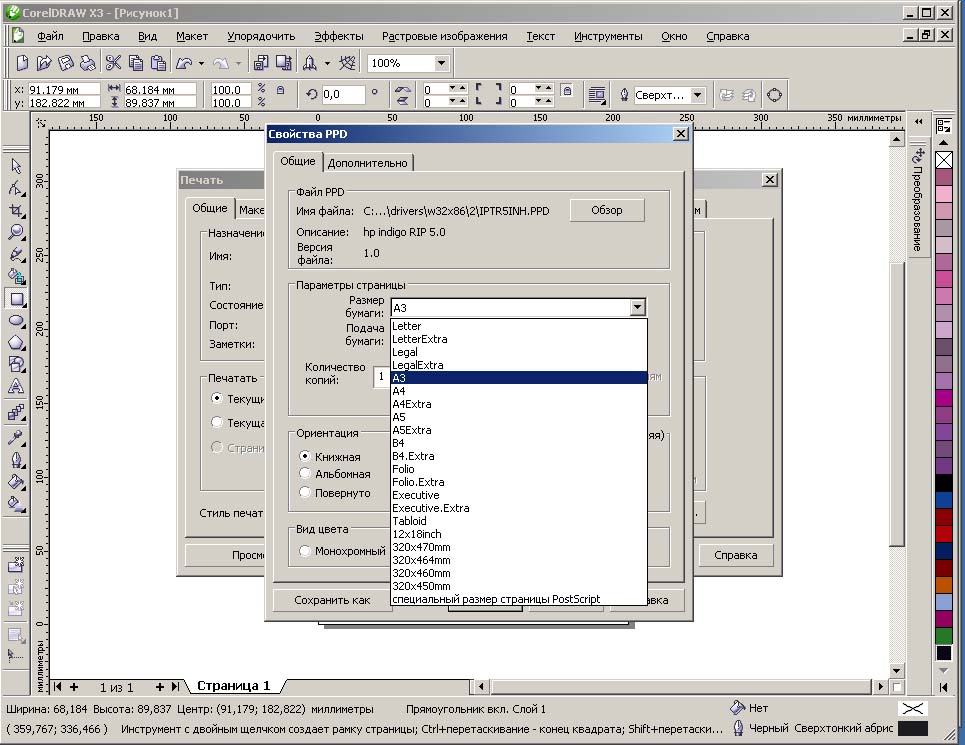The height and width of the screenshot is (745, 965).
Task: Click the Import icon in the toolbar
Action: pyautogui.click(x=261, y=63)
